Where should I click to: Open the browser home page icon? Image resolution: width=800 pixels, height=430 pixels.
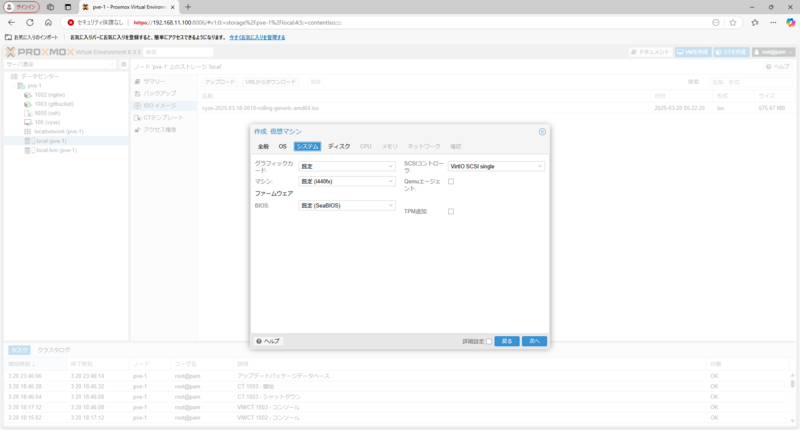click(x=48, y=22)
